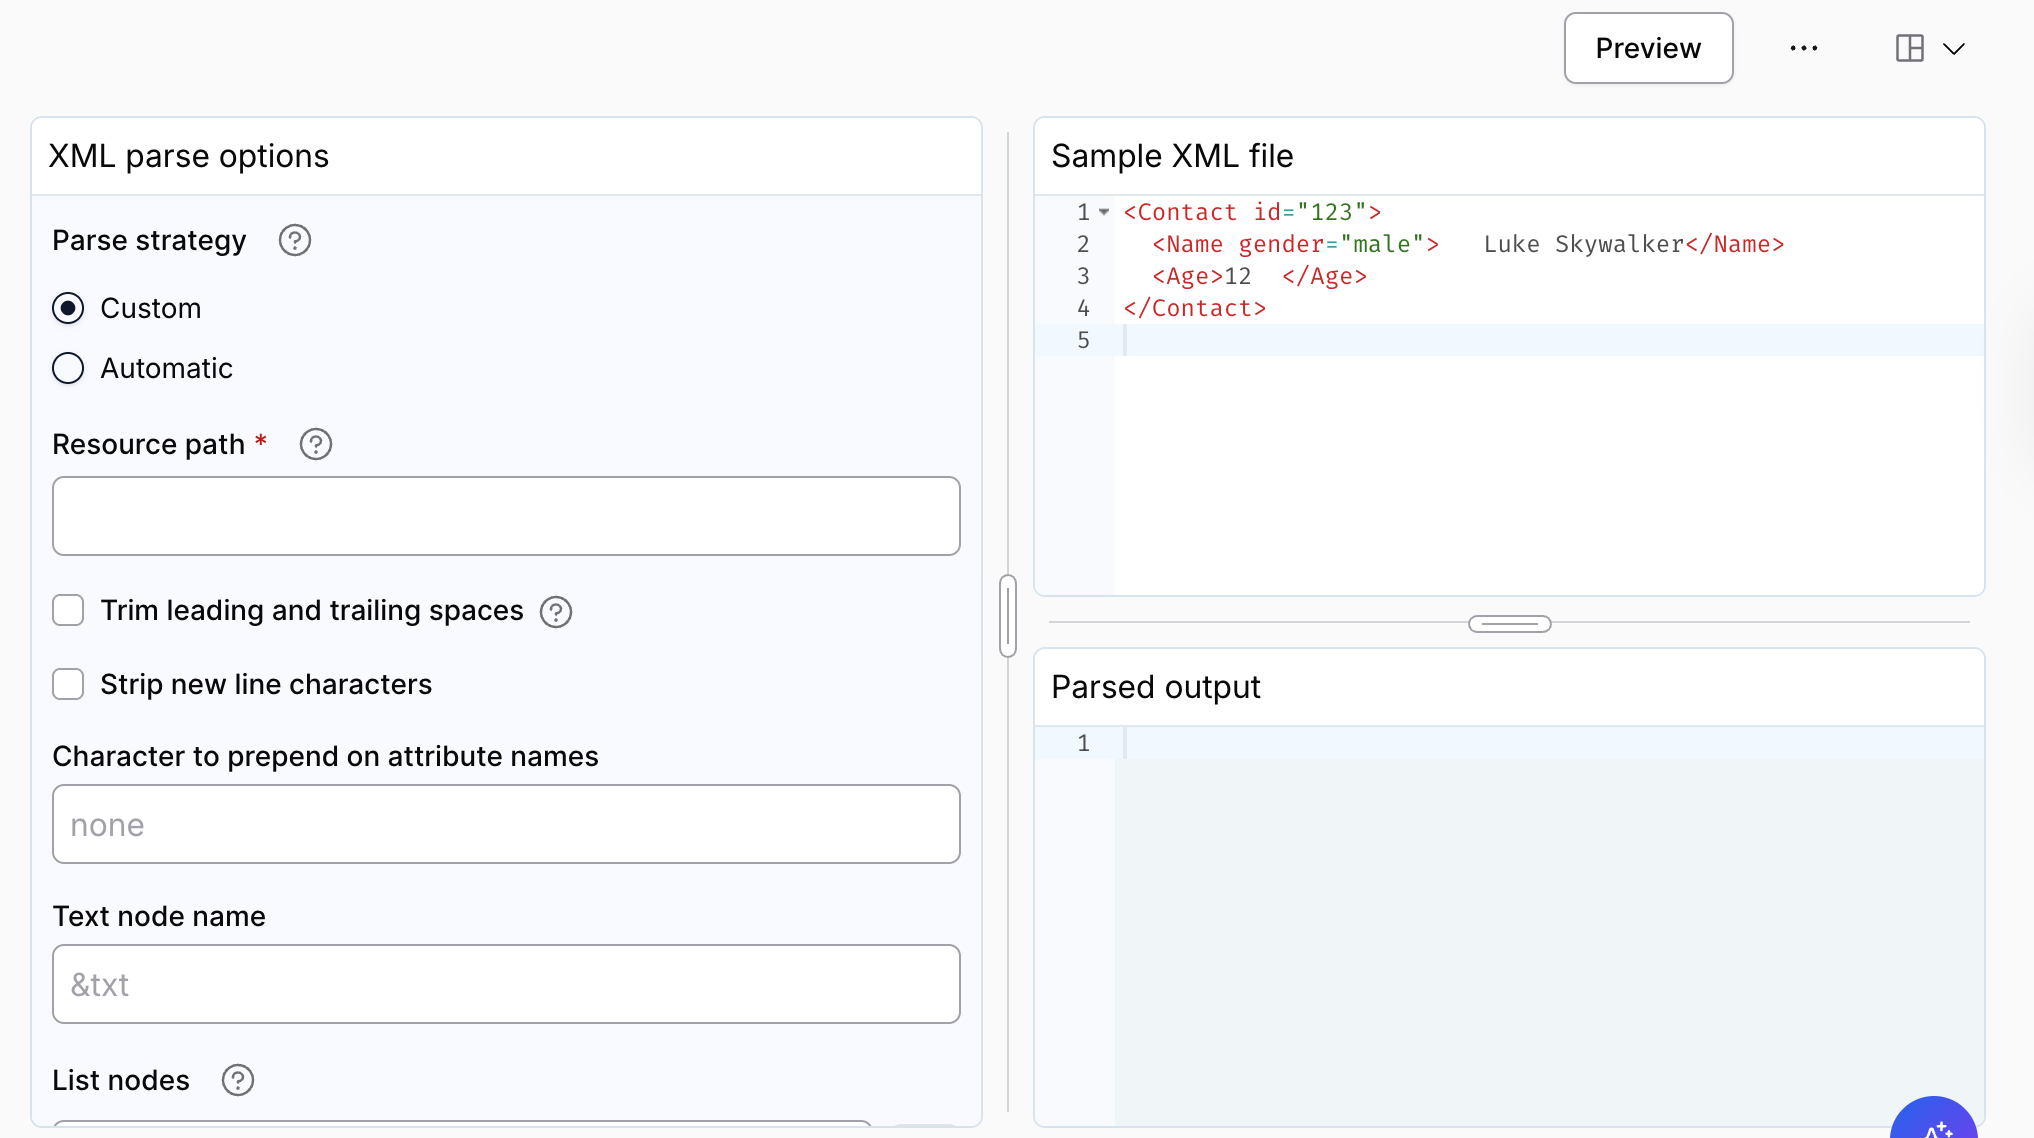Image resolution: width=2034 pixels, height=1138 pixels.
Task: Collapse the Contact element fold arrow
Action: (1104, 212)
